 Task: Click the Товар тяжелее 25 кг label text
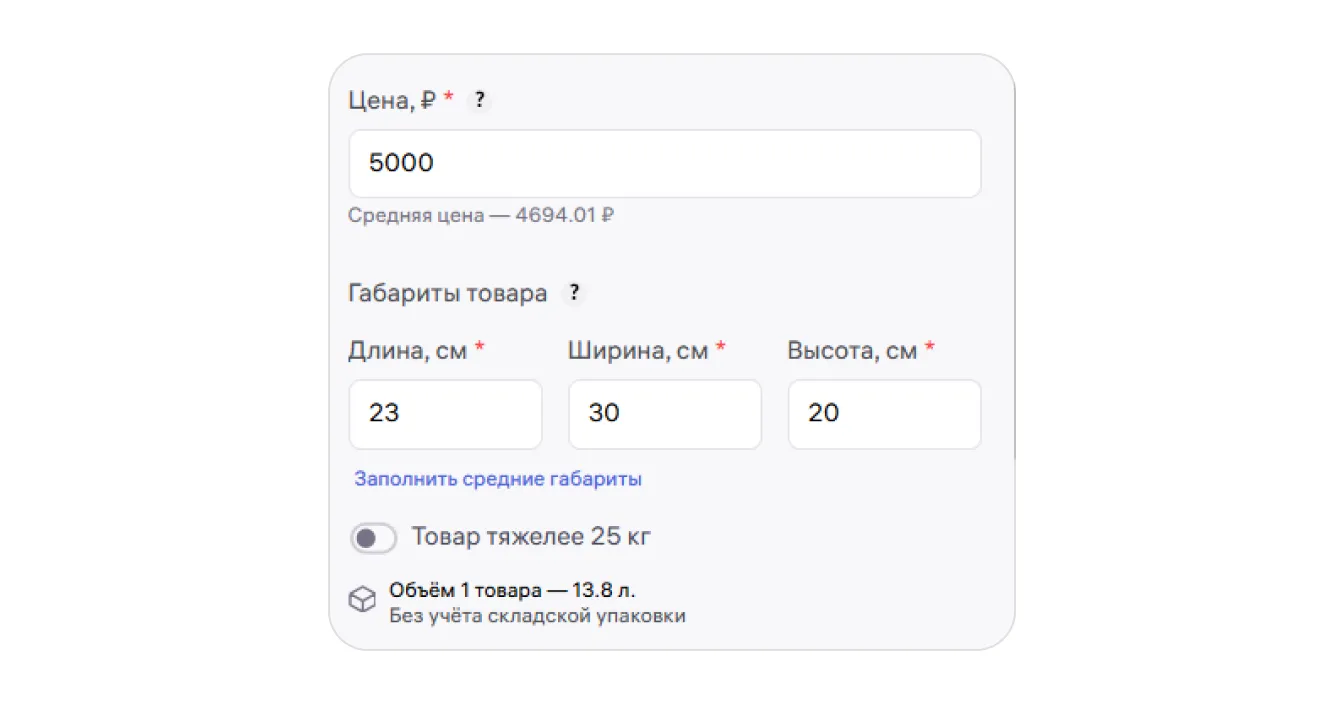531,537
